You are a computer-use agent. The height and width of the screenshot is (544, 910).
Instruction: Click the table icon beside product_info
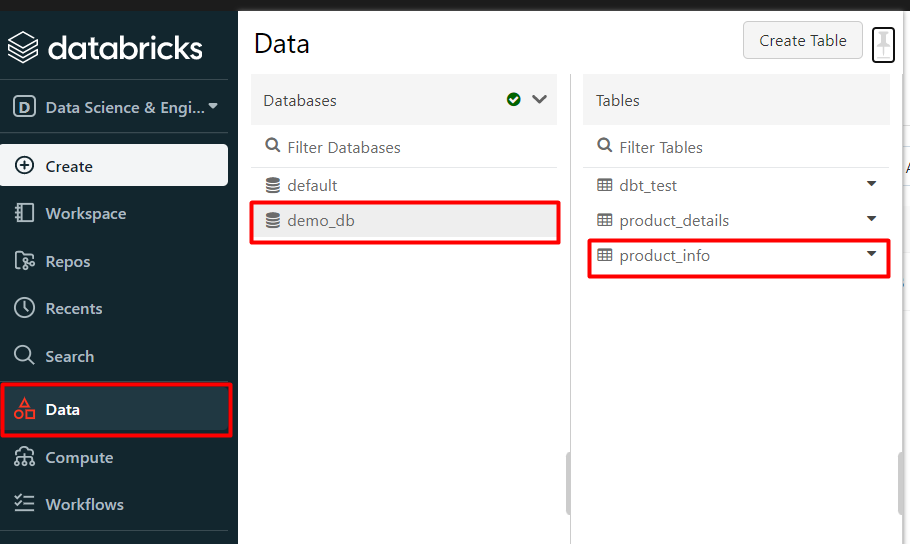pyautogui.click(x=605, y=254)
